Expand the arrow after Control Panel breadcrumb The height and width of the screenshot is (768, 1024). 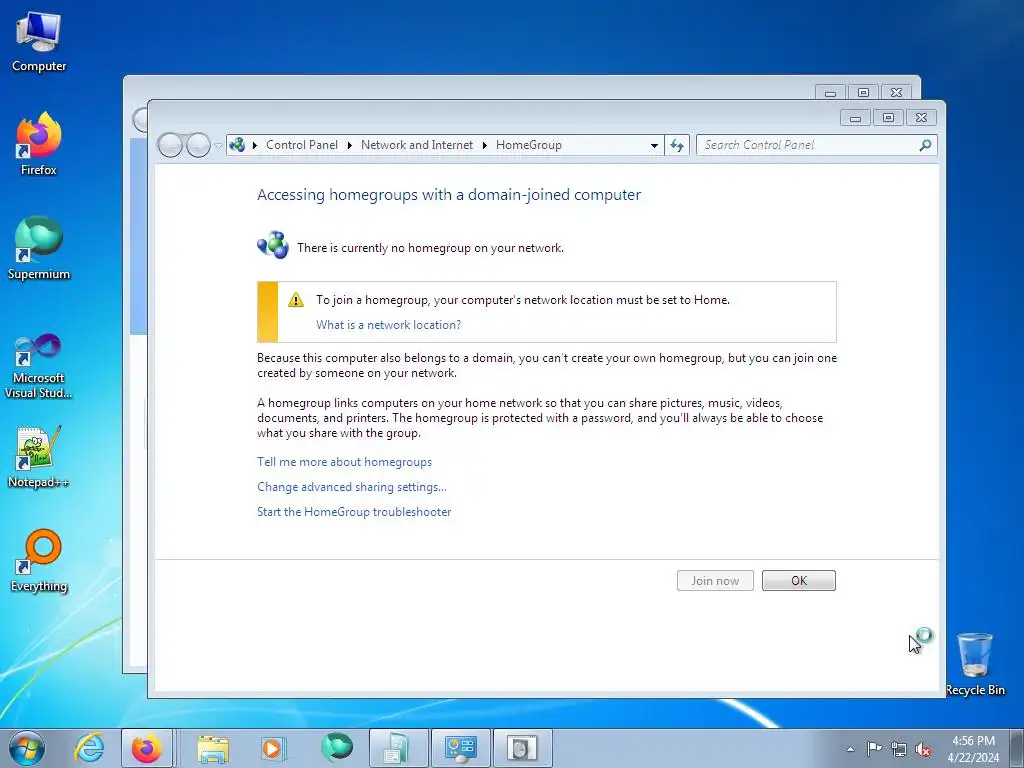[349, 145]
